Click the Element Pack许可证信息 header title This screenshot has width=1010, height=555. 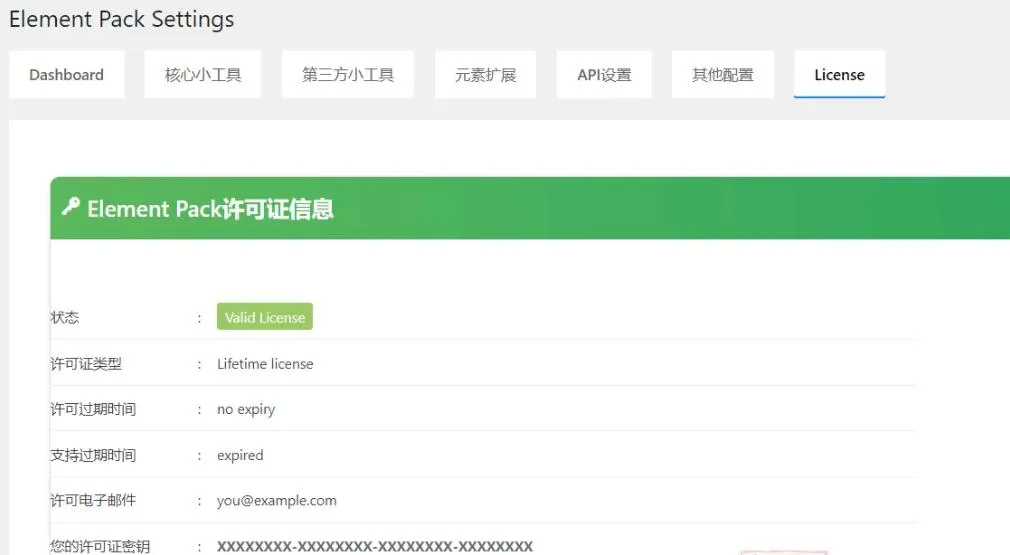coord(210,209)
